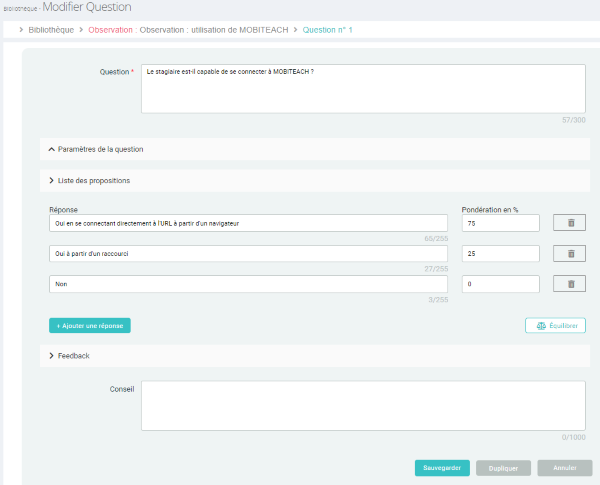Cancel editing with Annuler
The width and height of the screenshot is (600, 485).
tap(564, 468)
